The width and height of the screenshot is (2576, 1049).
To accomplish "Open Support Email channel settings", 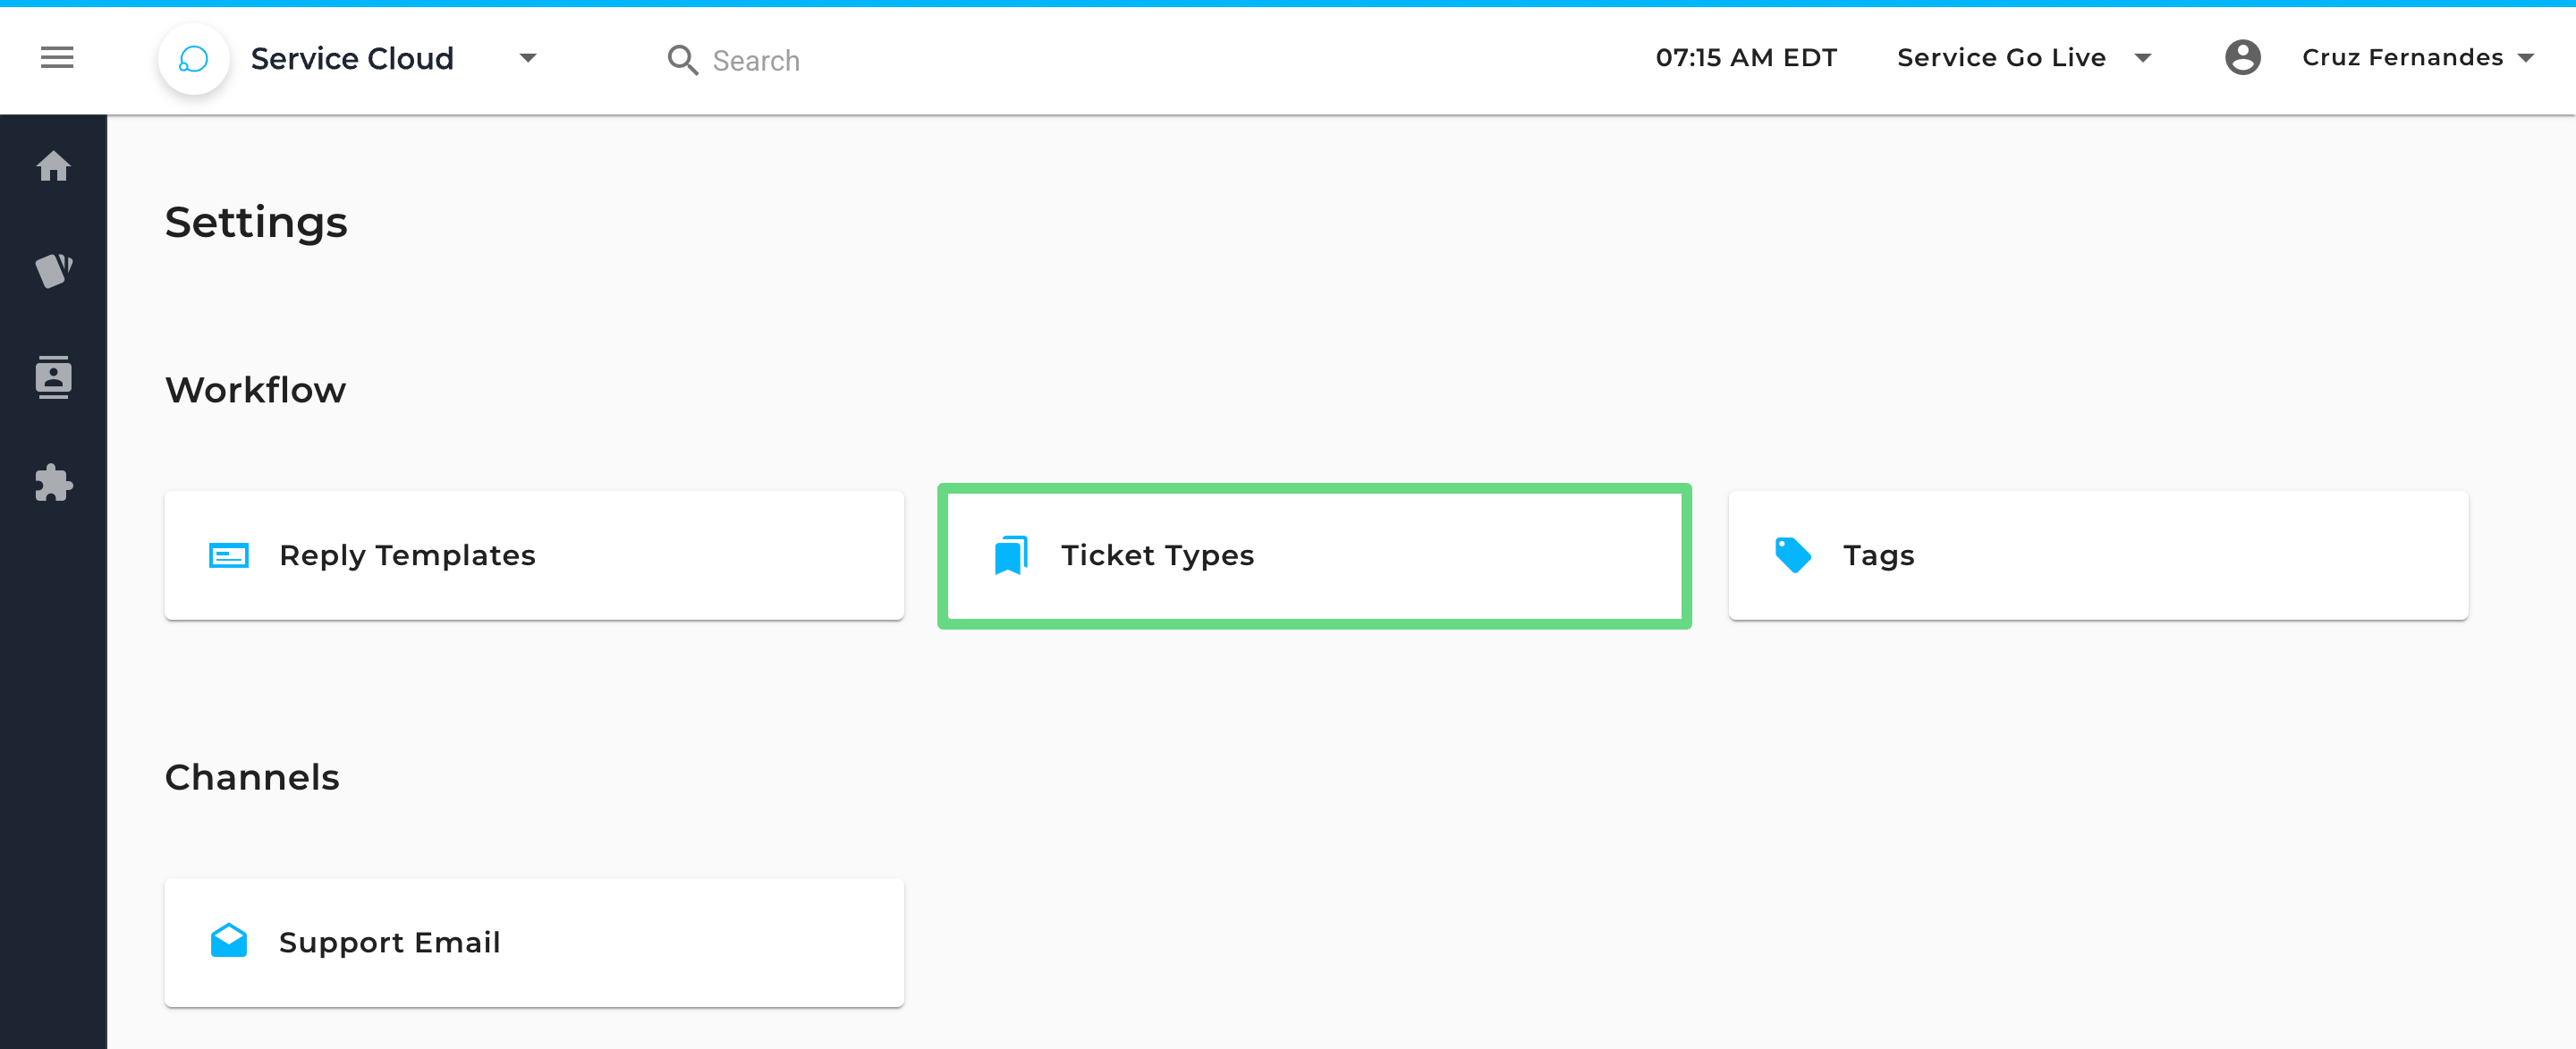I will coord(534,941).
